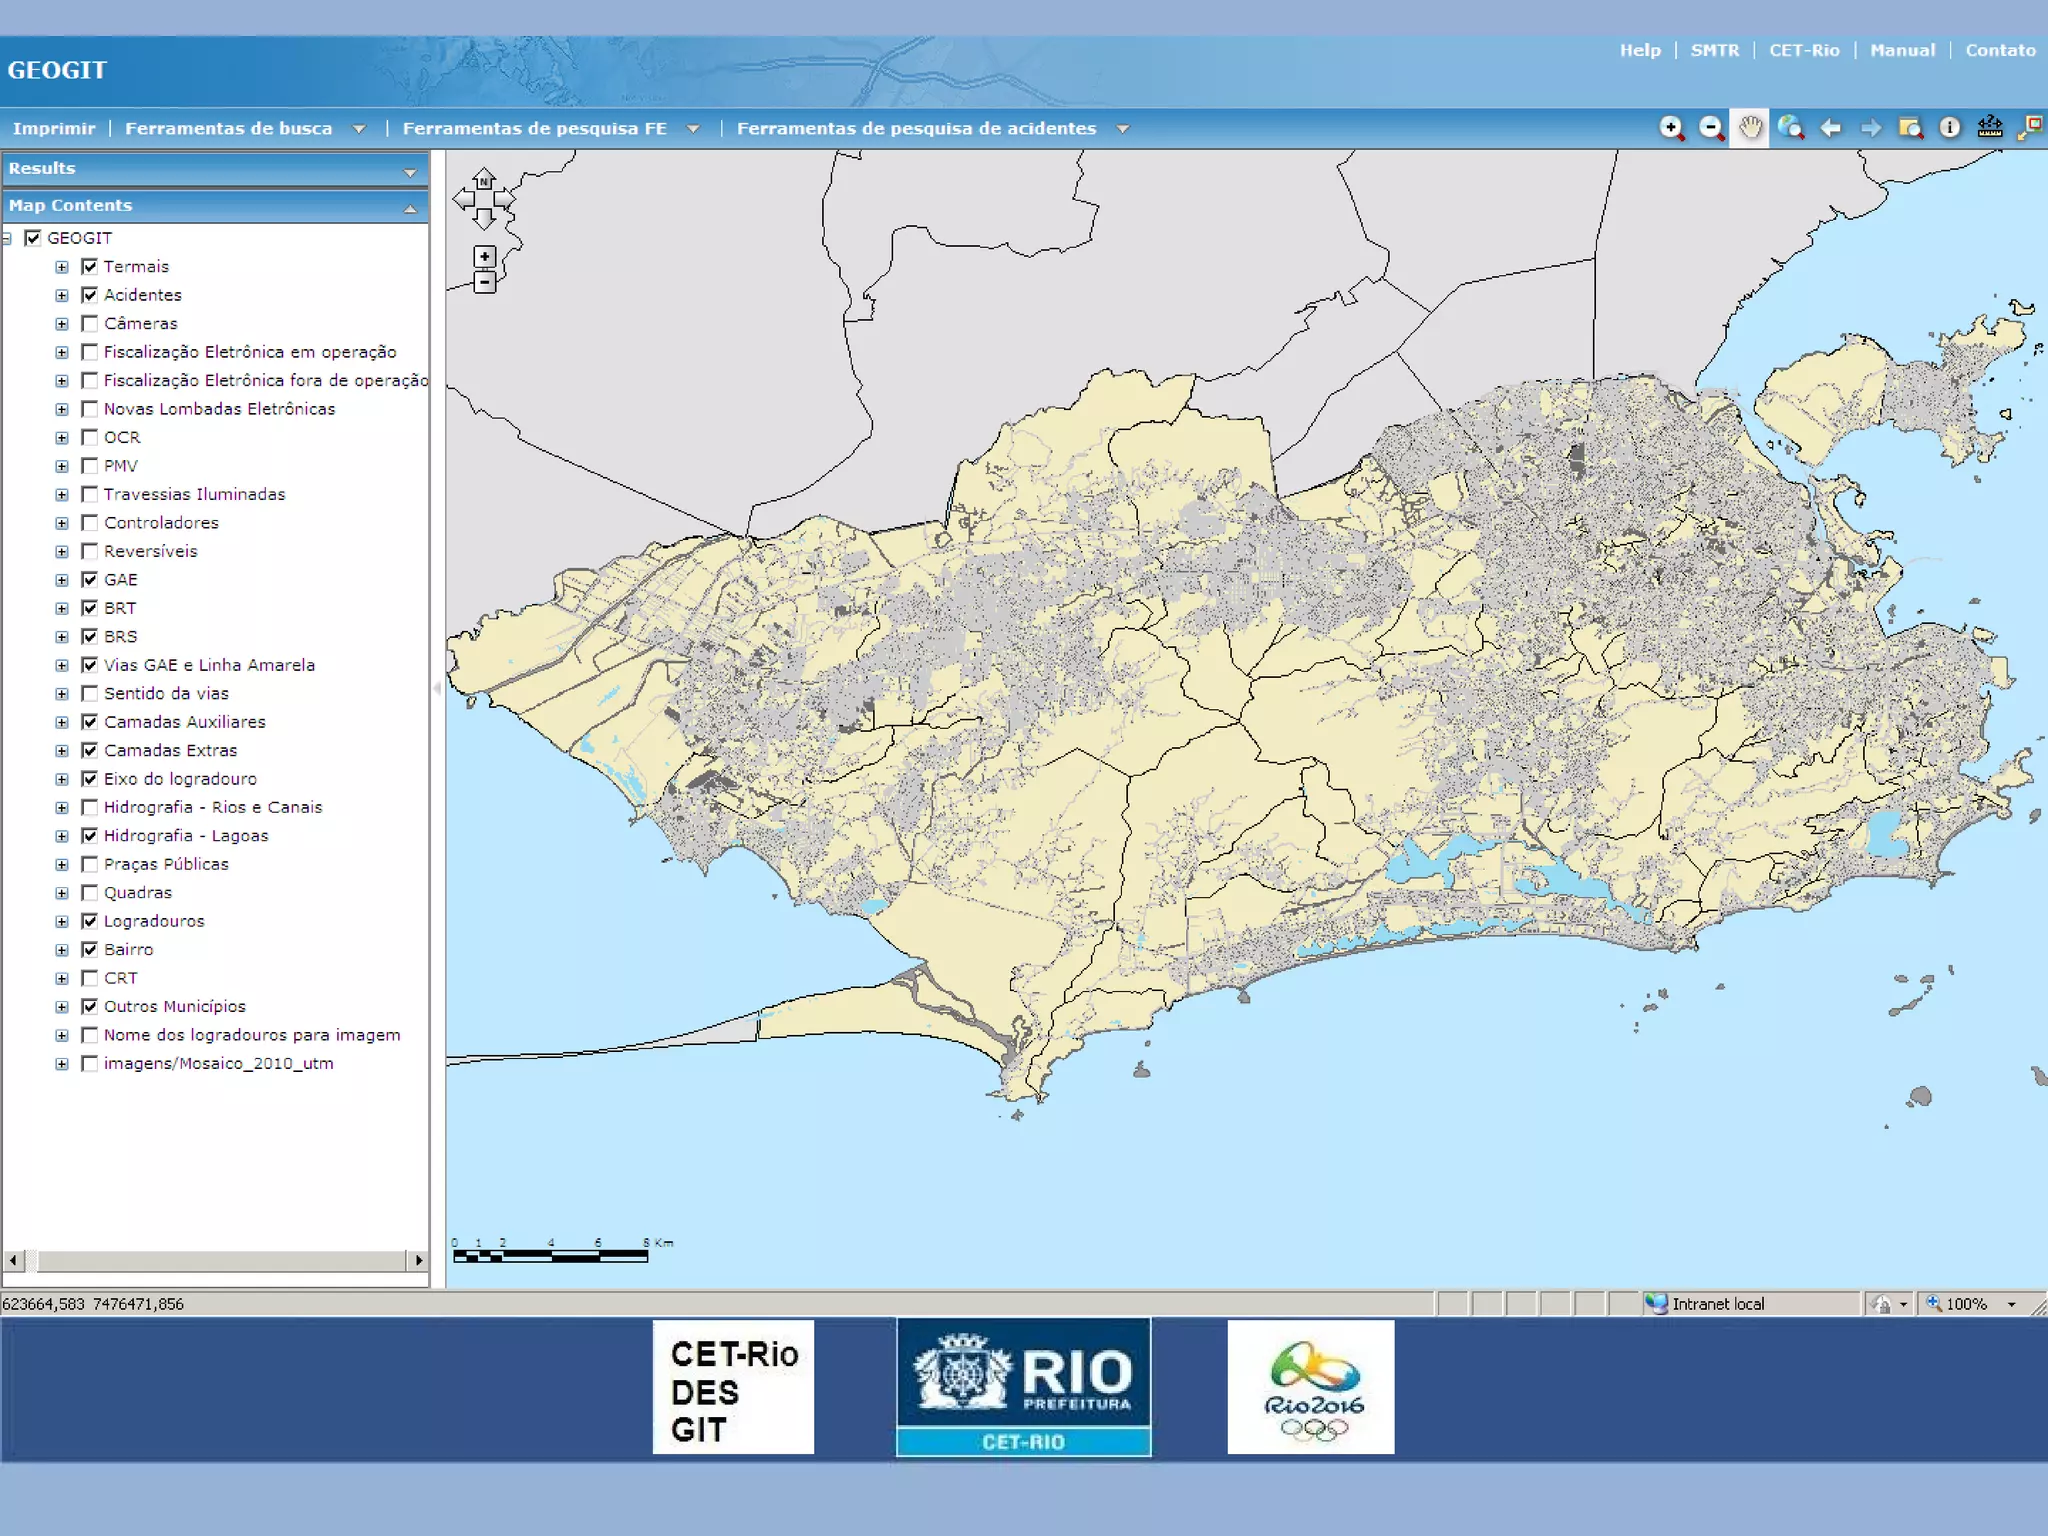Click the CET-Rio header link

click(1804, 50)
